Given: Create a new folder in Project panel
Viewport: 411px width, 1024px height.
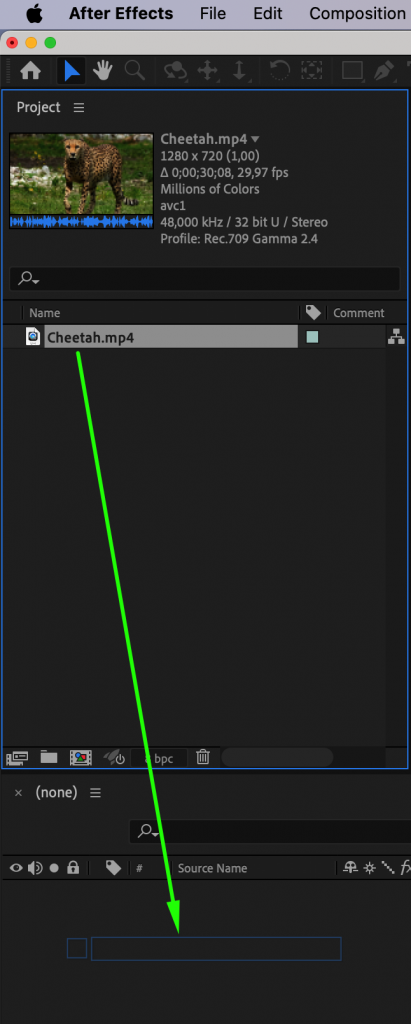Looking at the screenshot, I should coord(49,757).
